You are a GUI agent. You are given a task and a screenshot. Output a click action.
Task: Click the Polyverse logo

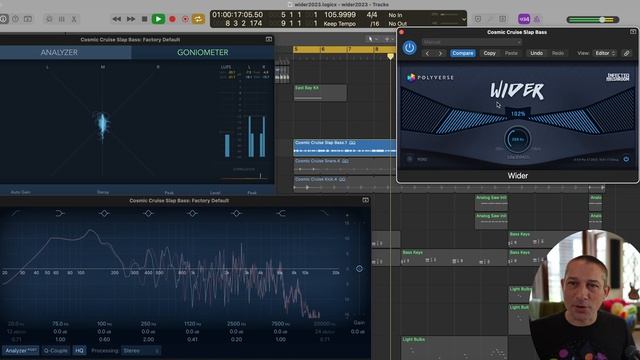pos(430,77)
